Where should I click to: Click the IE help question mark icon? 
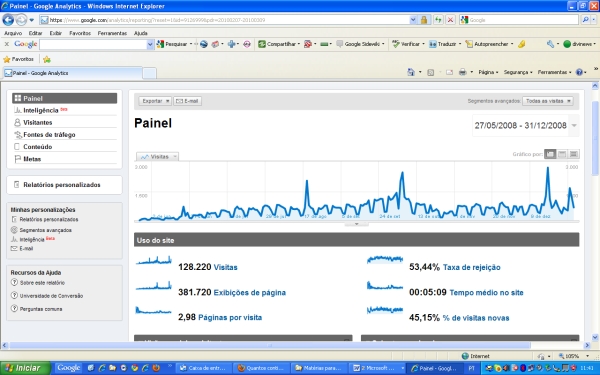click(x=579, y=72)
